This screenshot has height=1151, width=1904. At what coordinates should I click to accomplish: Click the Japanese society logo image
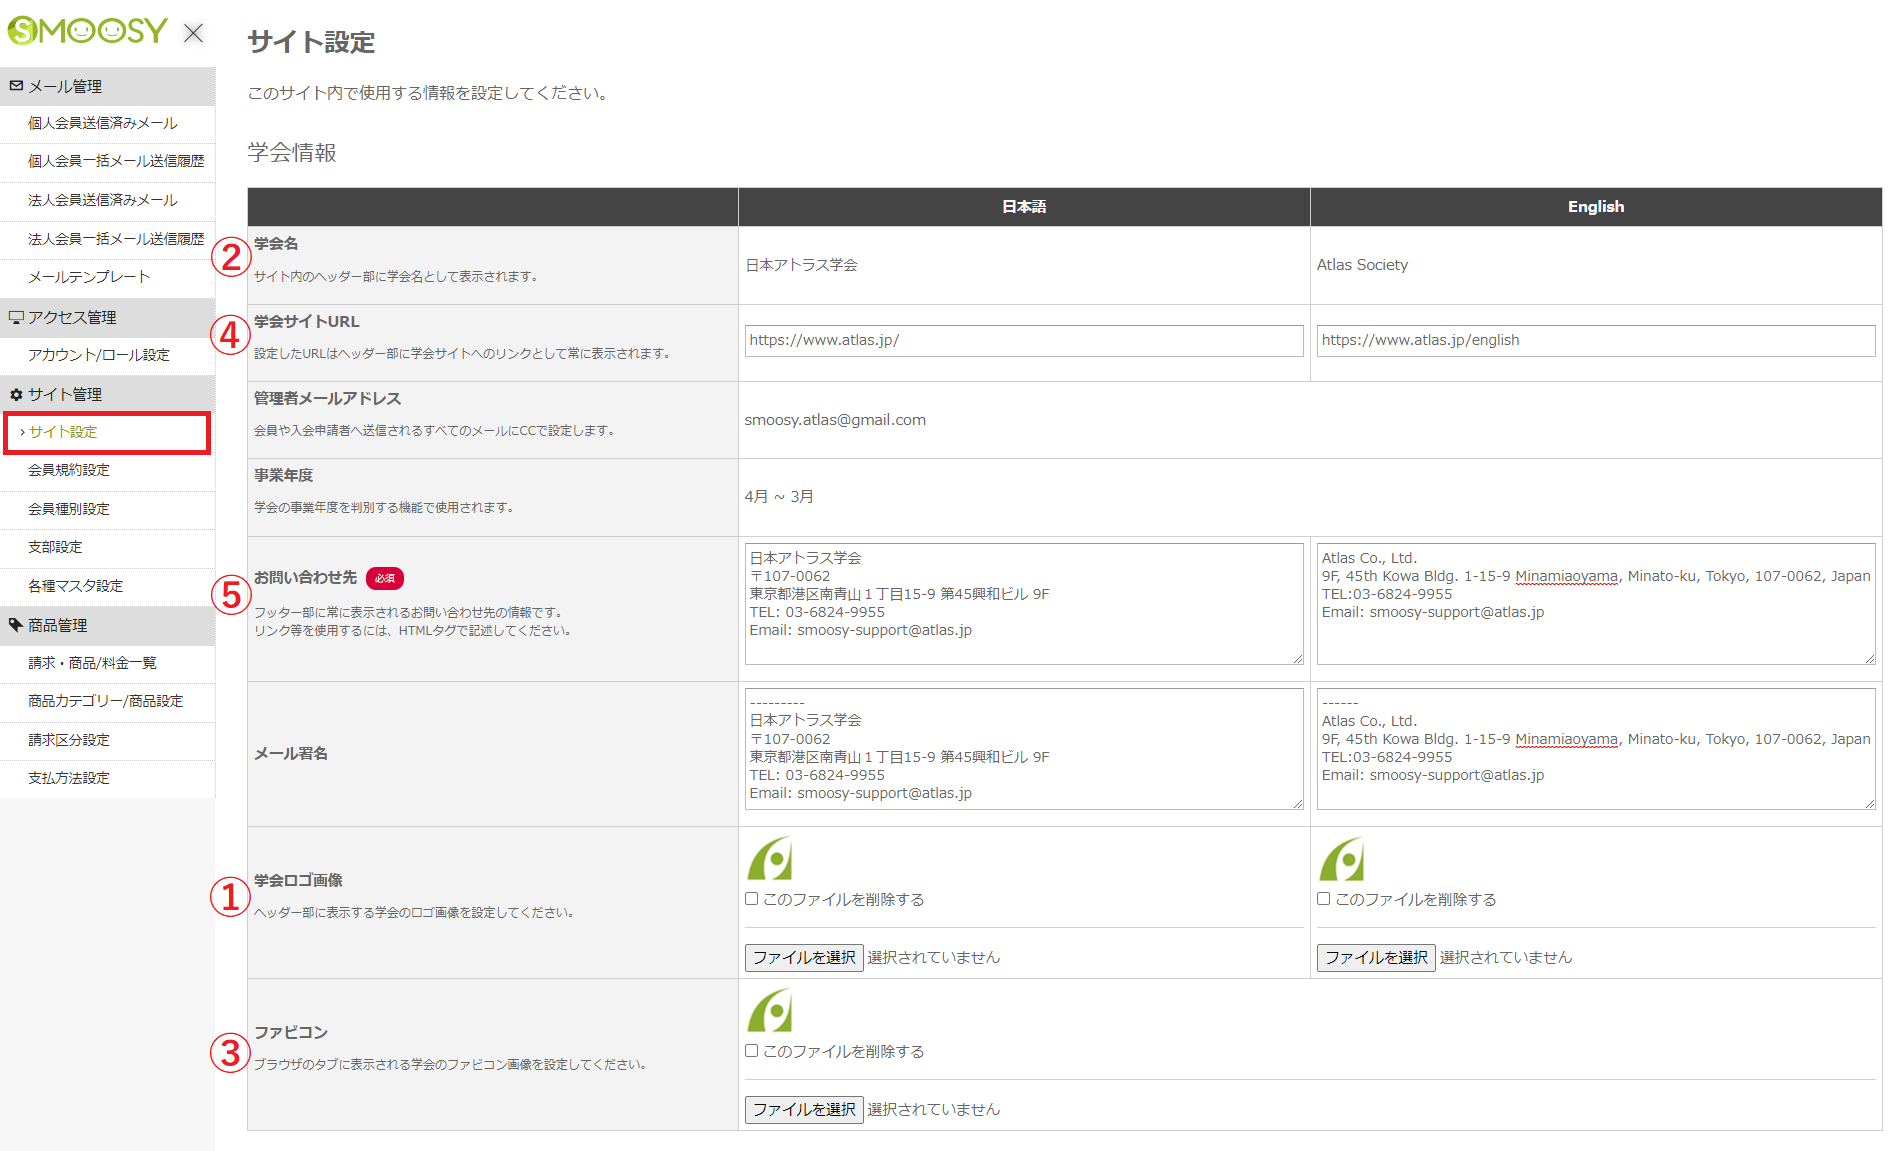770,859
